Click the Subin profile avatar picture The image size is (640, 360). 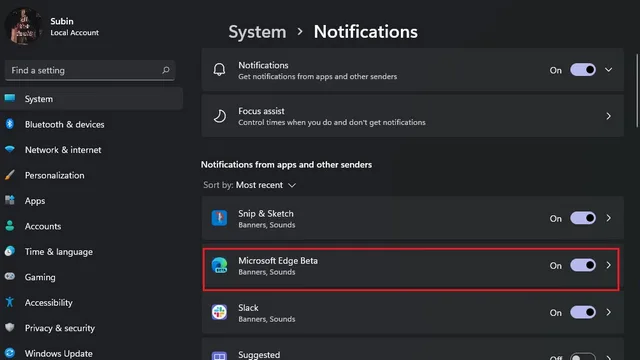tap(23, 26)
